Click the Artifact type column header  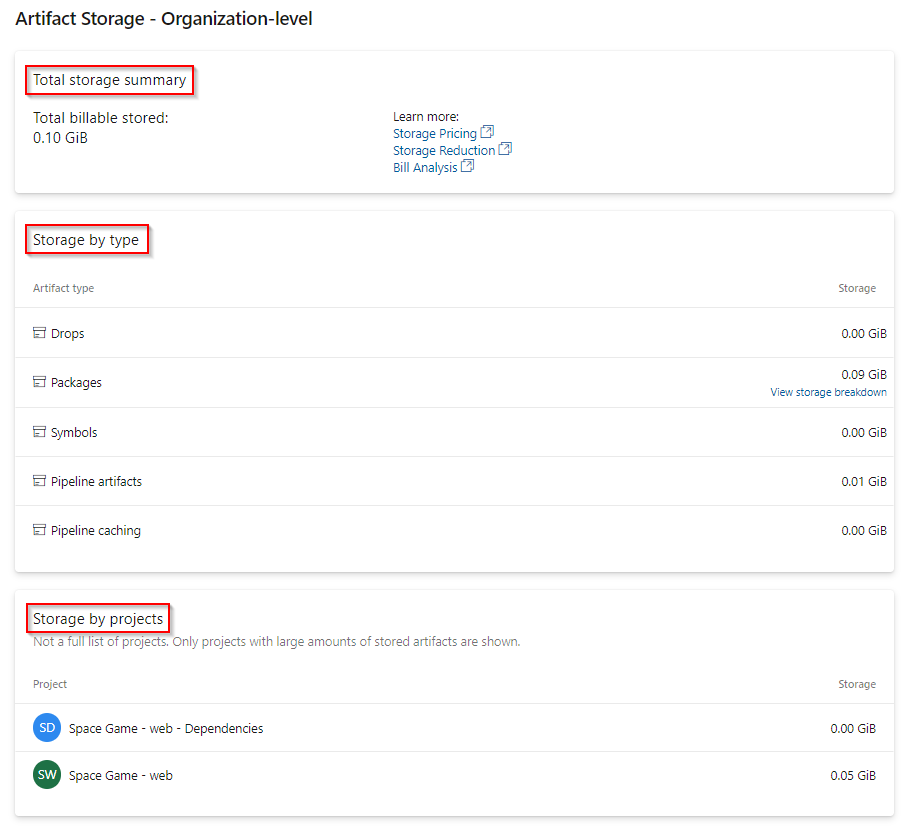pos(63,288)
